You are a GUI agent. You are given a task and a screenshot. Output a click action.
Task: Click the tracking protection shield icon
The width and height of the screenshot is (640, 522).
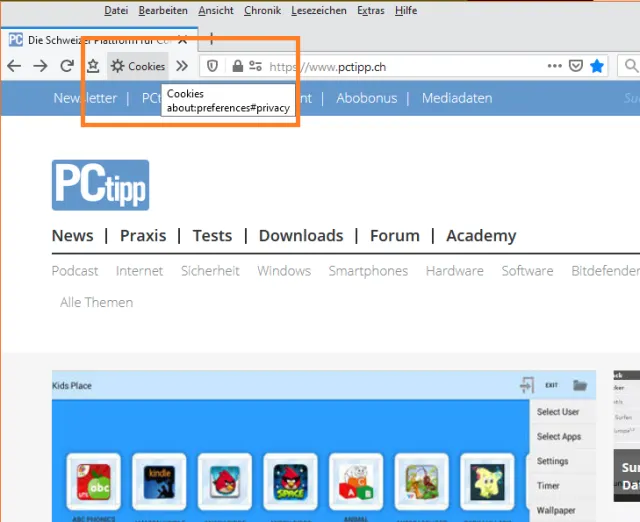(x=213, y=66)
